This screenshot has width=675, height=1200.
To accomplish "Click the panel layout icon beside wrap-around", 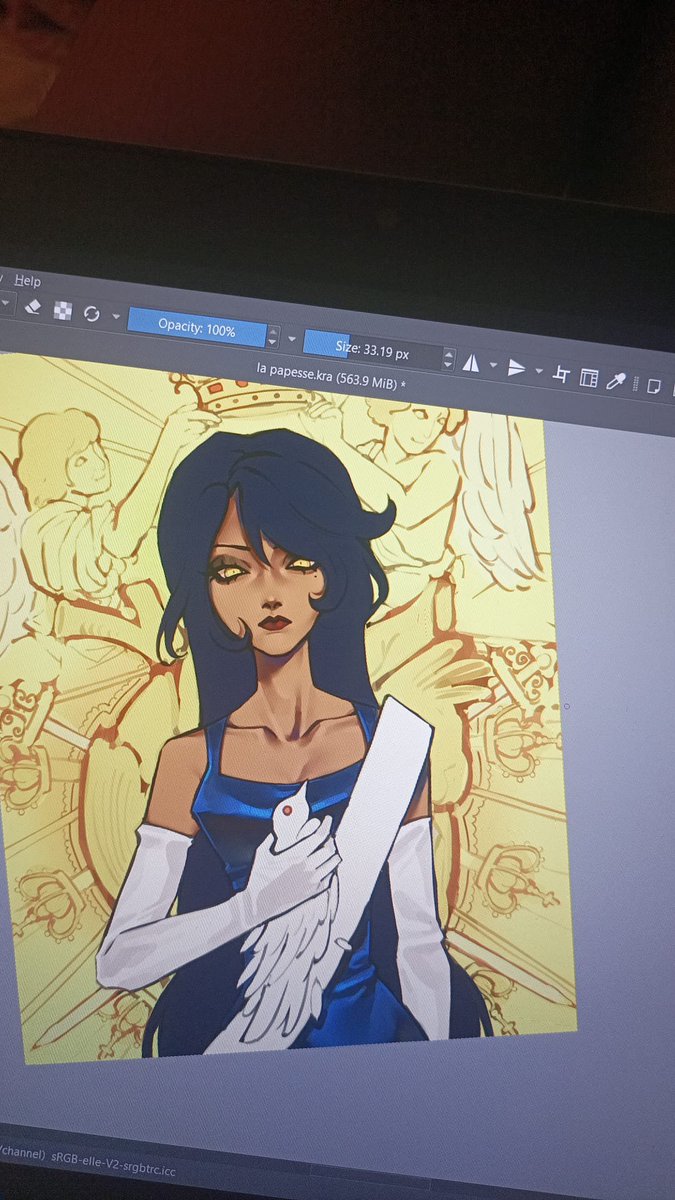I will 589,378.
